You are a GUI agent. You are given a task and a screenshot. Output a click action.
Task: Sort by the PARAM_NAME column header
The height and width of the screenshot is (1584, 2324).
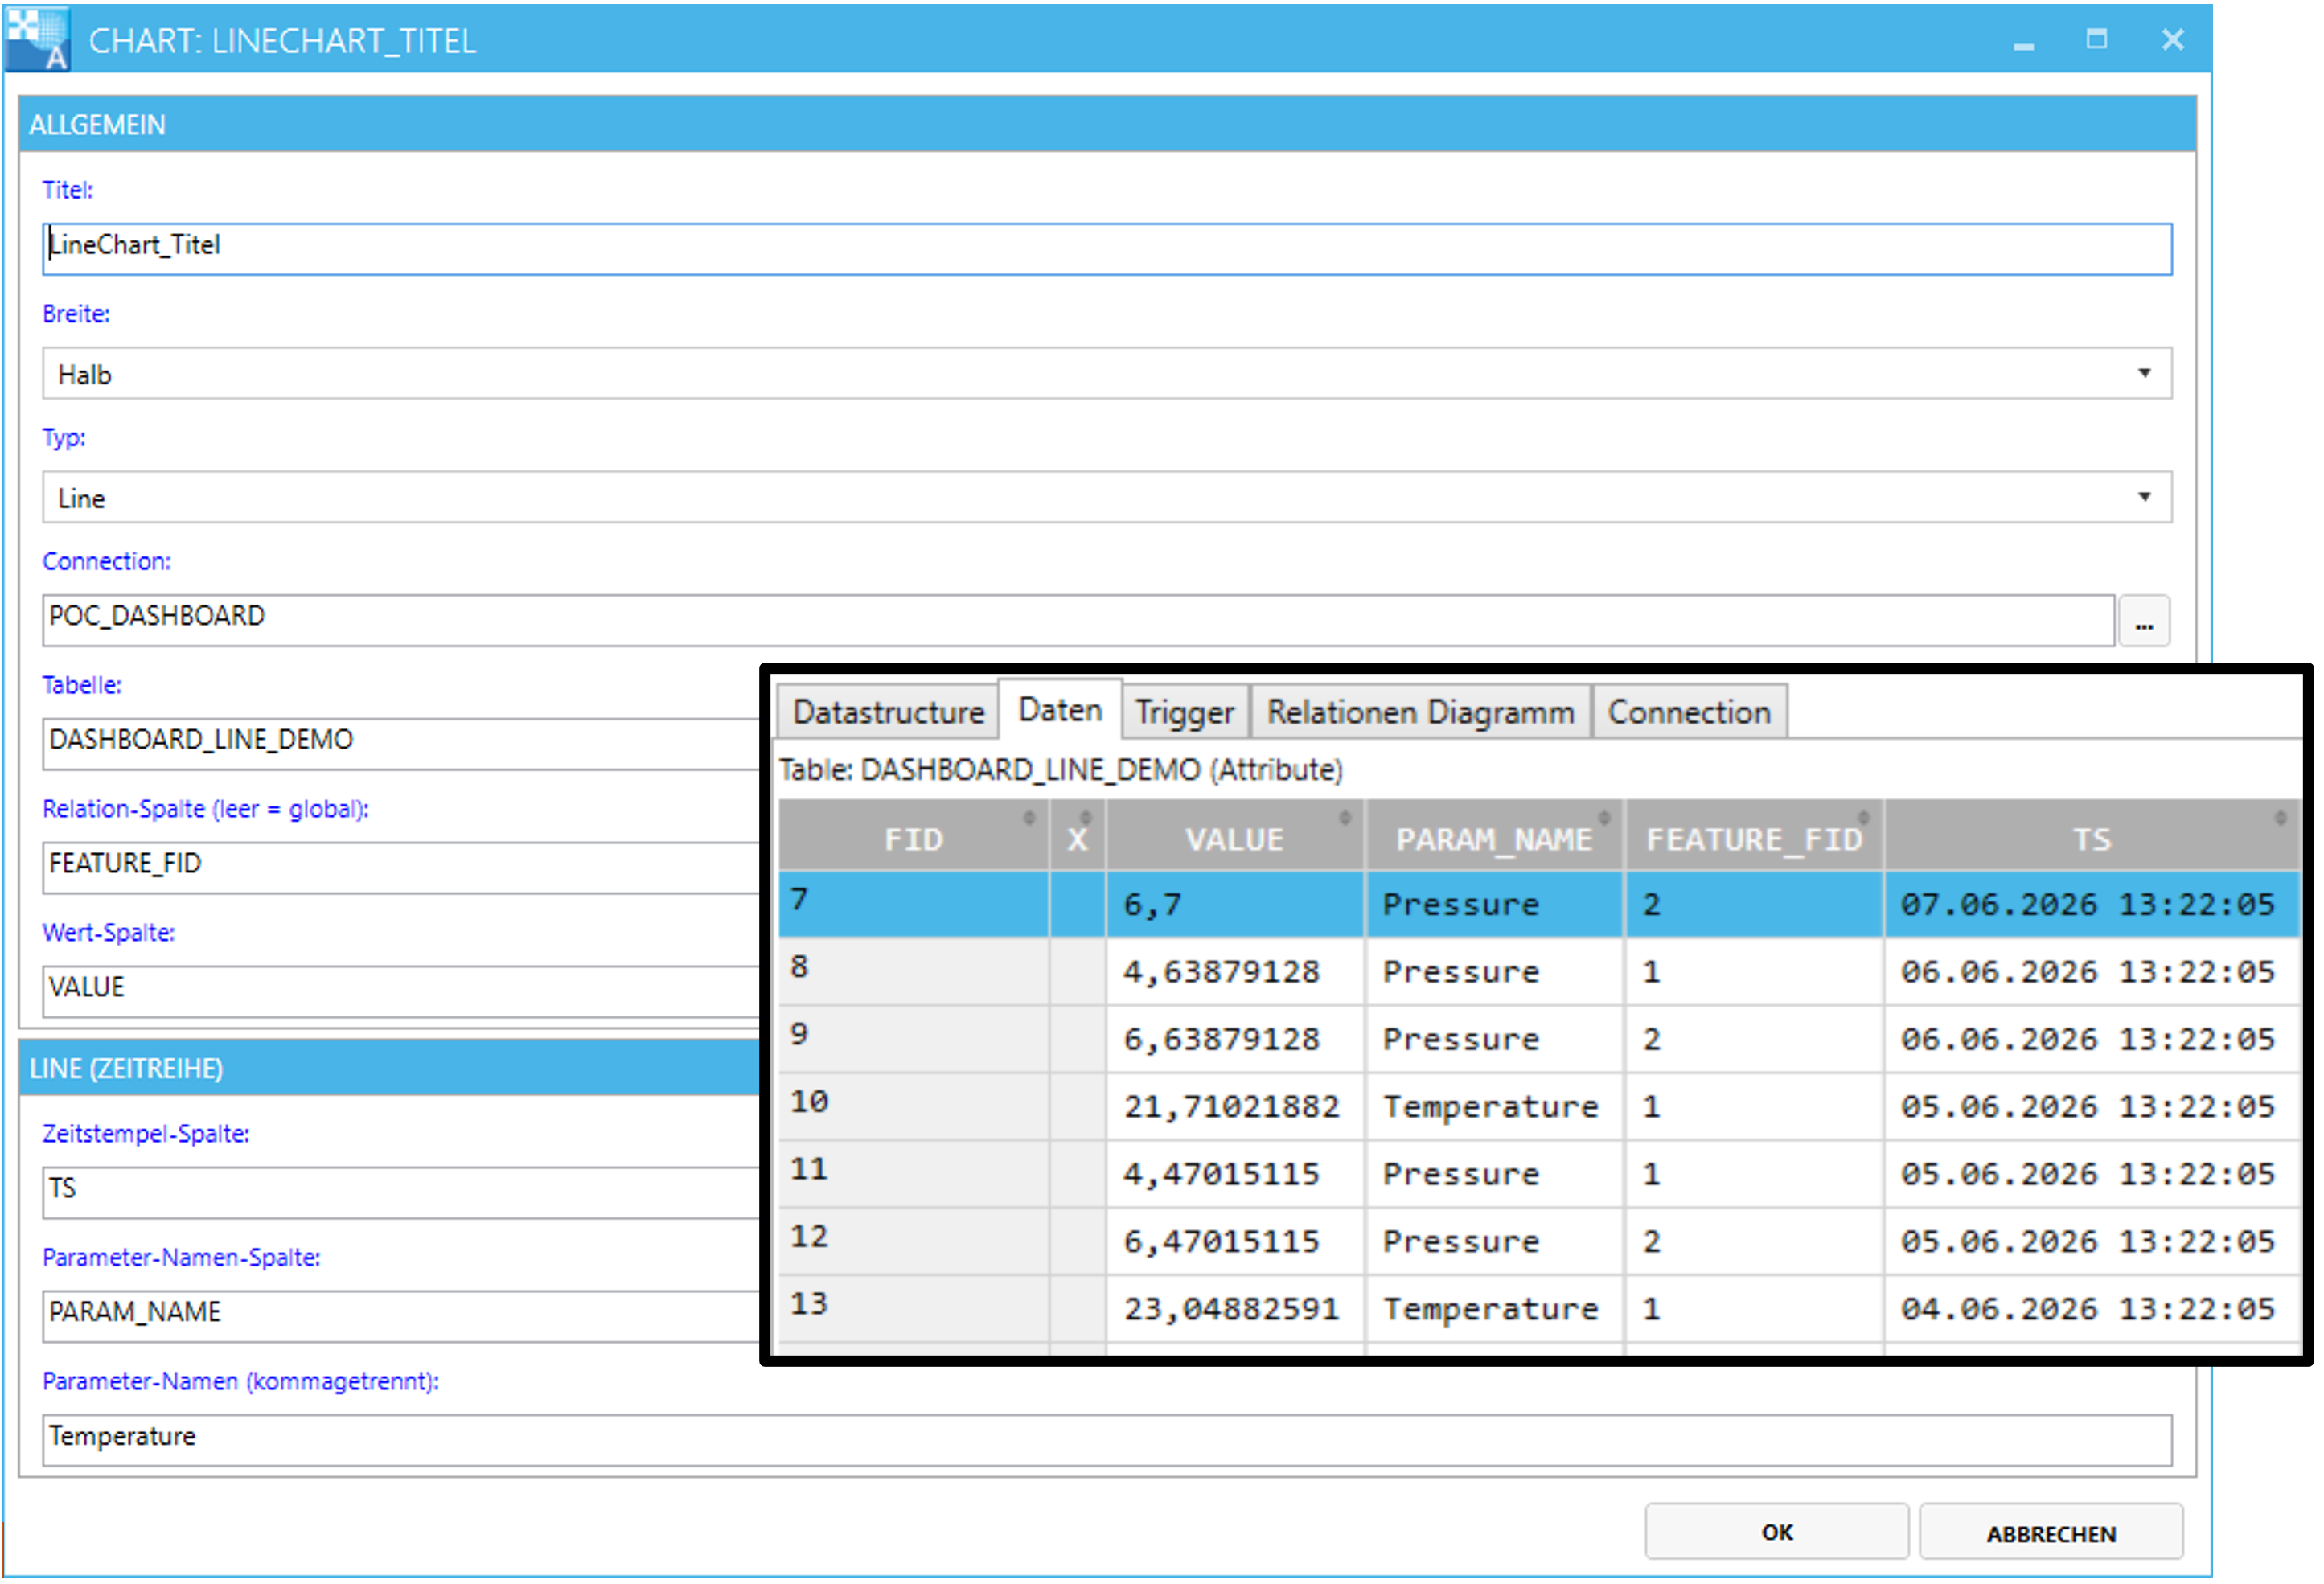[1494, 836]
